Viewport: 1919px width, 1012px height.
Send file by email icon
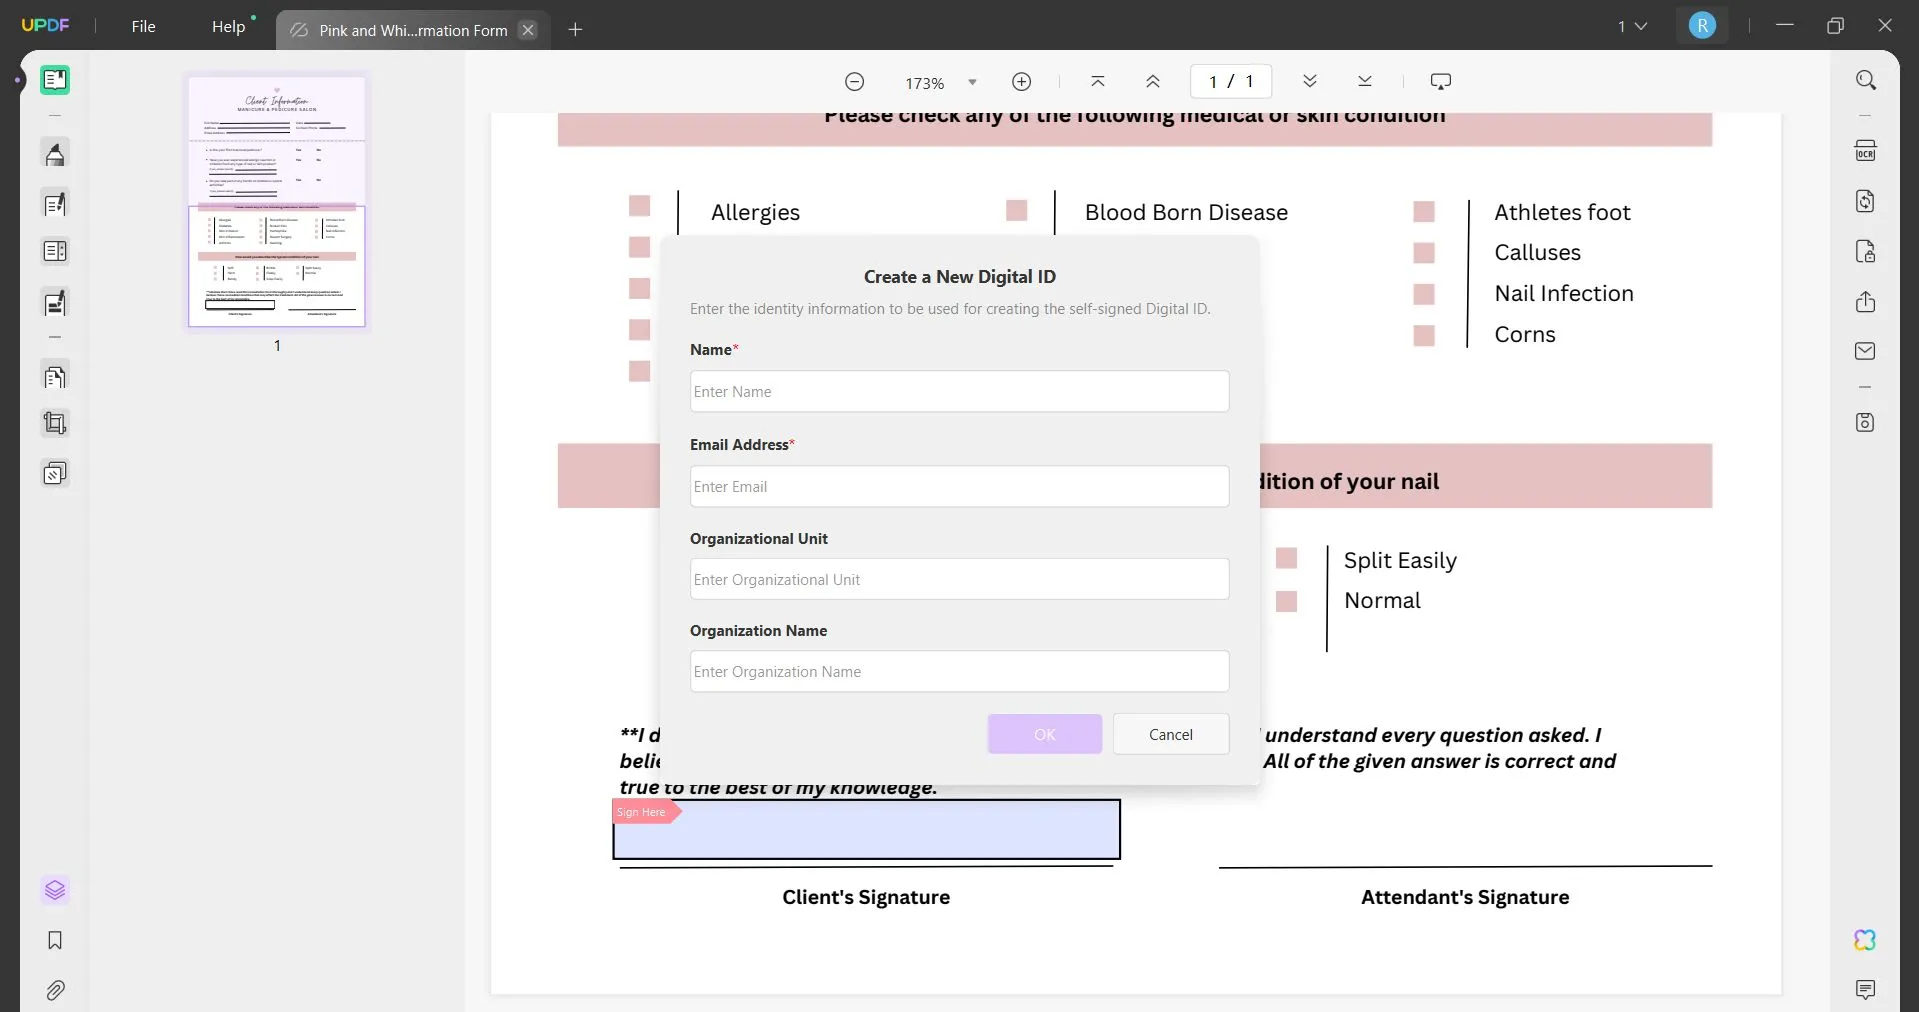1865,351
